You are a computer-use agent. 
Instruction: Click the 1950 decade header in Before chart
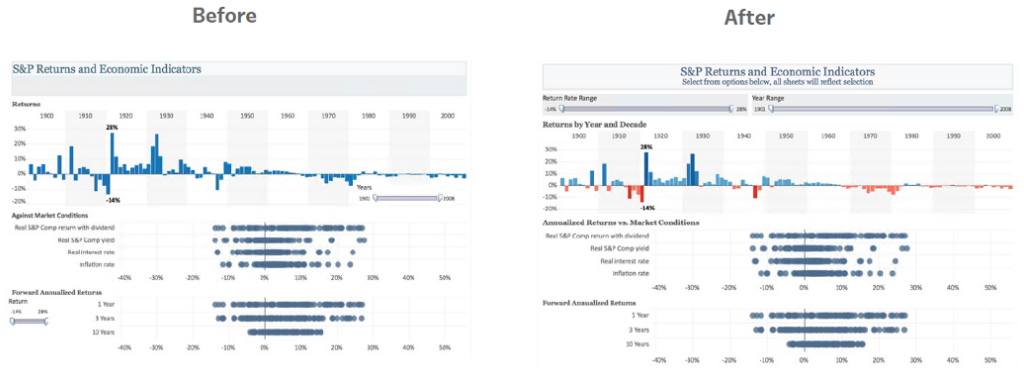(x=248, y=116)
